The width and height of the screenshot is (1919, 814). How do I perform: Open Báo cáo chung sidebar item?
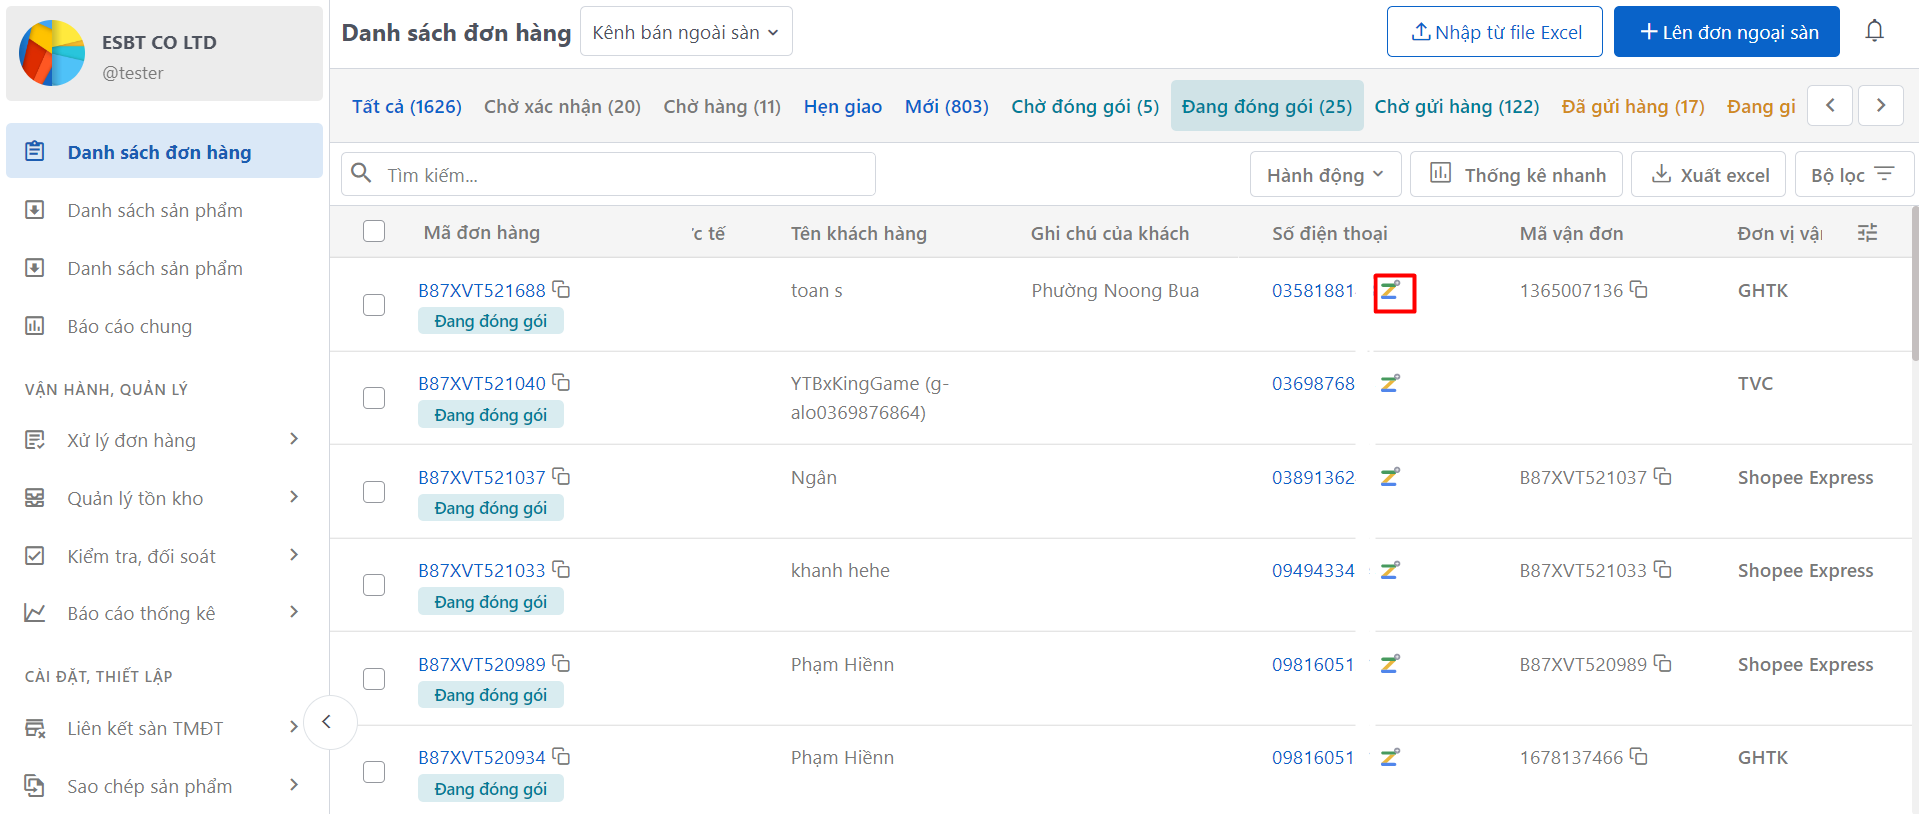164,326
